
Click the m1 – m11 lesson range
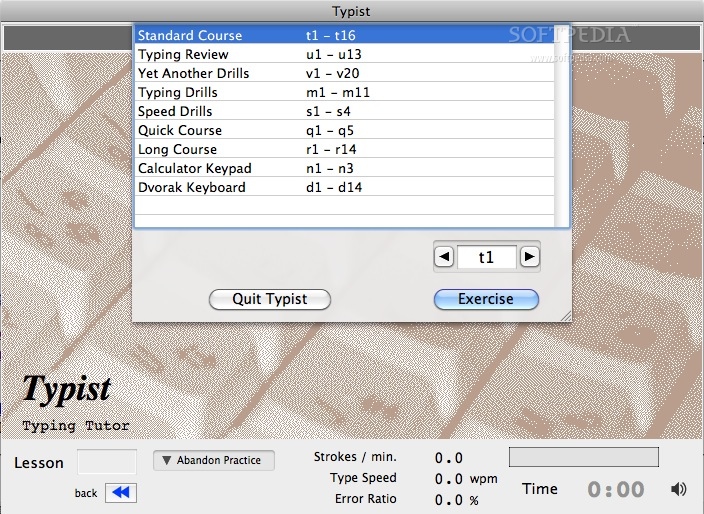pos(338,92)
